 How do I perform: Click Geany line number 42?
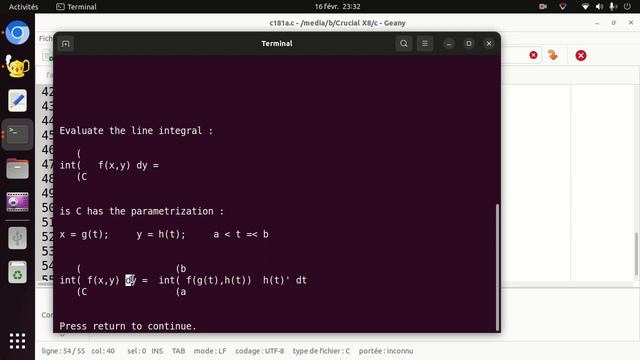(47, 91)
